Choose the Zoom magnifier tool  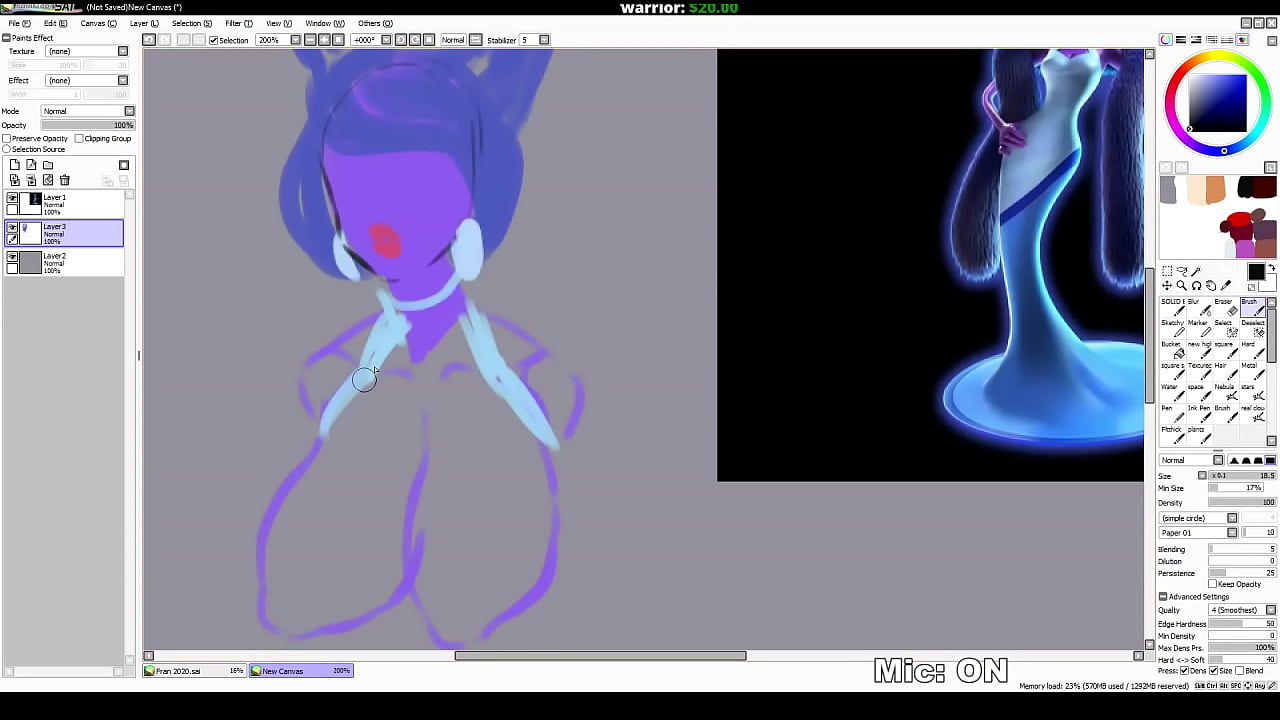pos(1181,286)
